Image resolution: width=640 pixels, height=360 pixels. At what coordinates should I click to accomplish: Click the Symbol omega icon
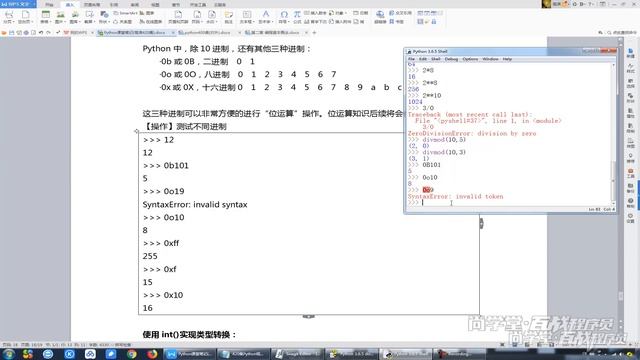pyautogui.click(x=284, y=14)
